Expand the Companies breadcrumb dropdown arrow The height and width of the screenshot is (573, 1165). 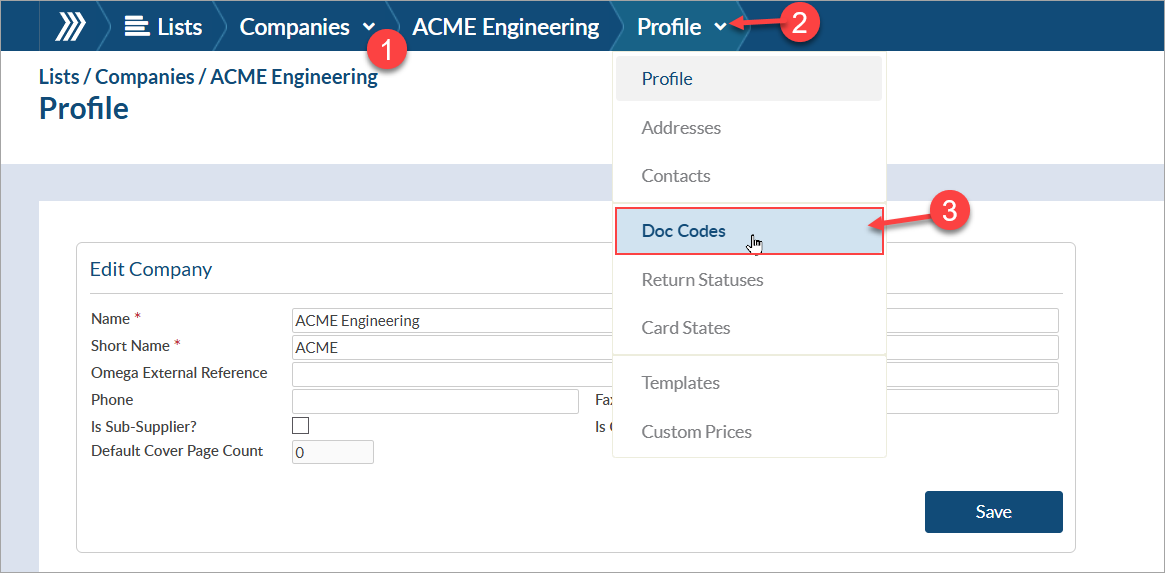[x=369, y=28]
